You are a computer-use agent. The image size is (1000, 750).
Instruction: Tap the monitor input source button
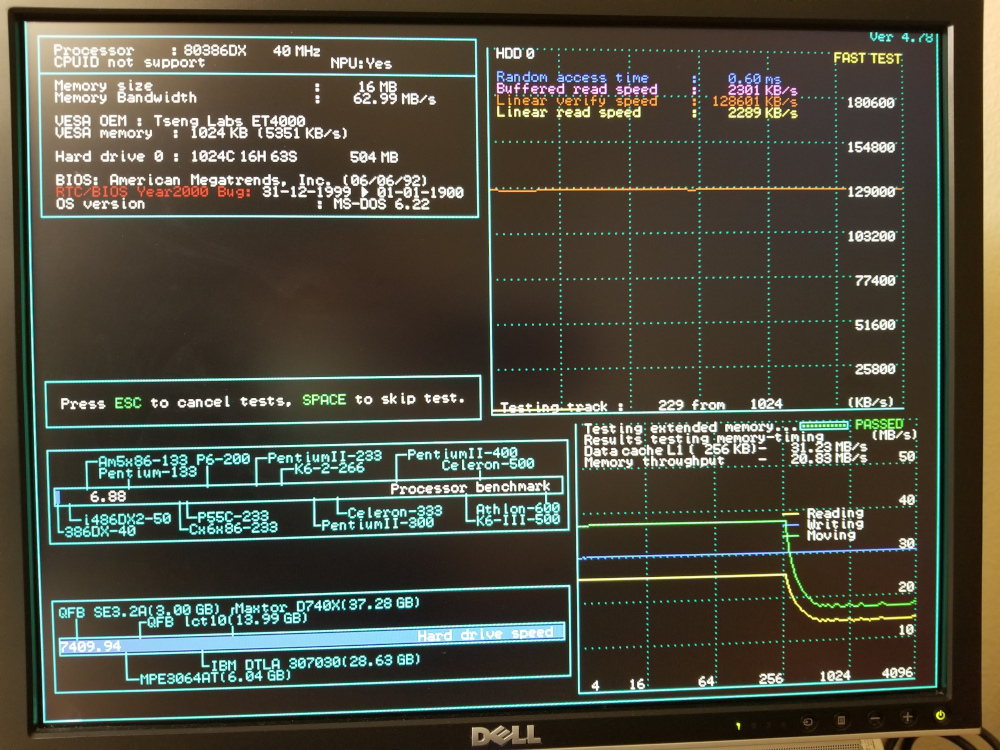(807, 722)
